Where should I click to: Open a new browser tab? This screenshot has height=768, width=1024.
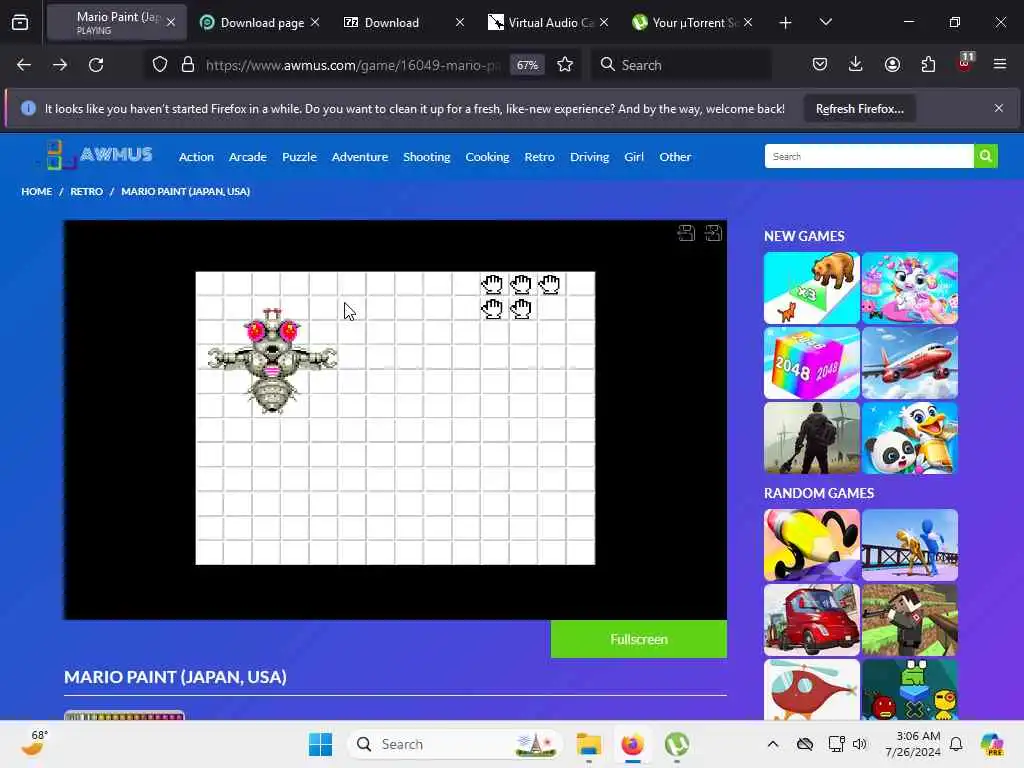pos(786,23)
